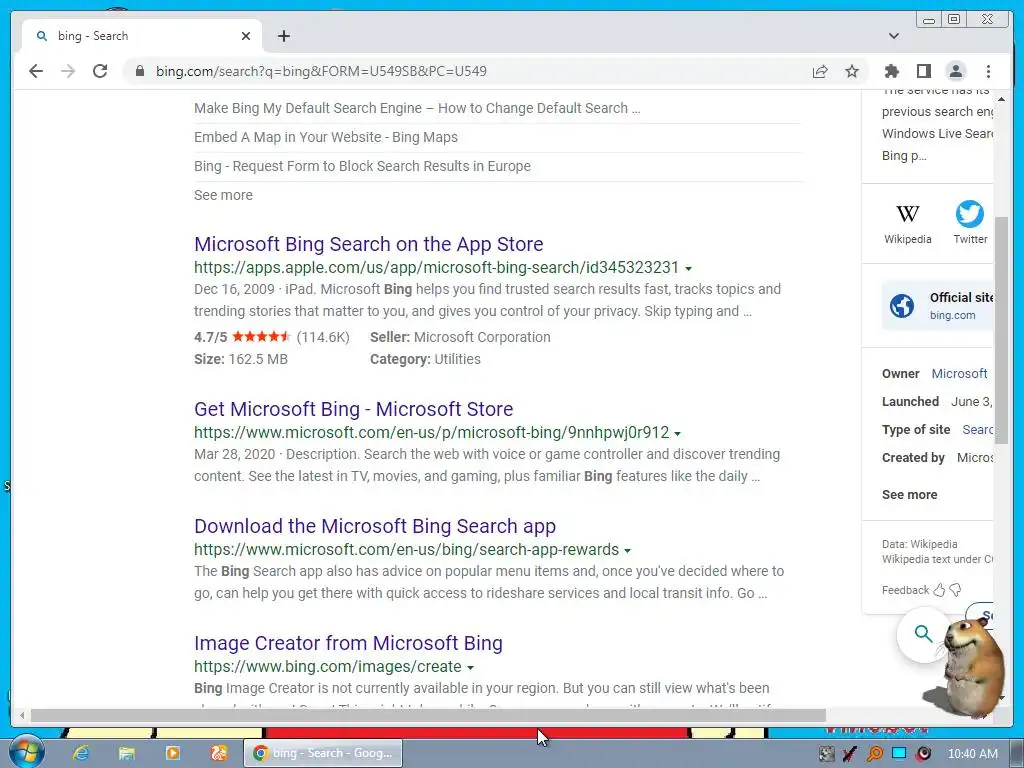The width and height of the screenshot is (1024, 768).
Task: Go back to the previous page
Action: (36, 71)
